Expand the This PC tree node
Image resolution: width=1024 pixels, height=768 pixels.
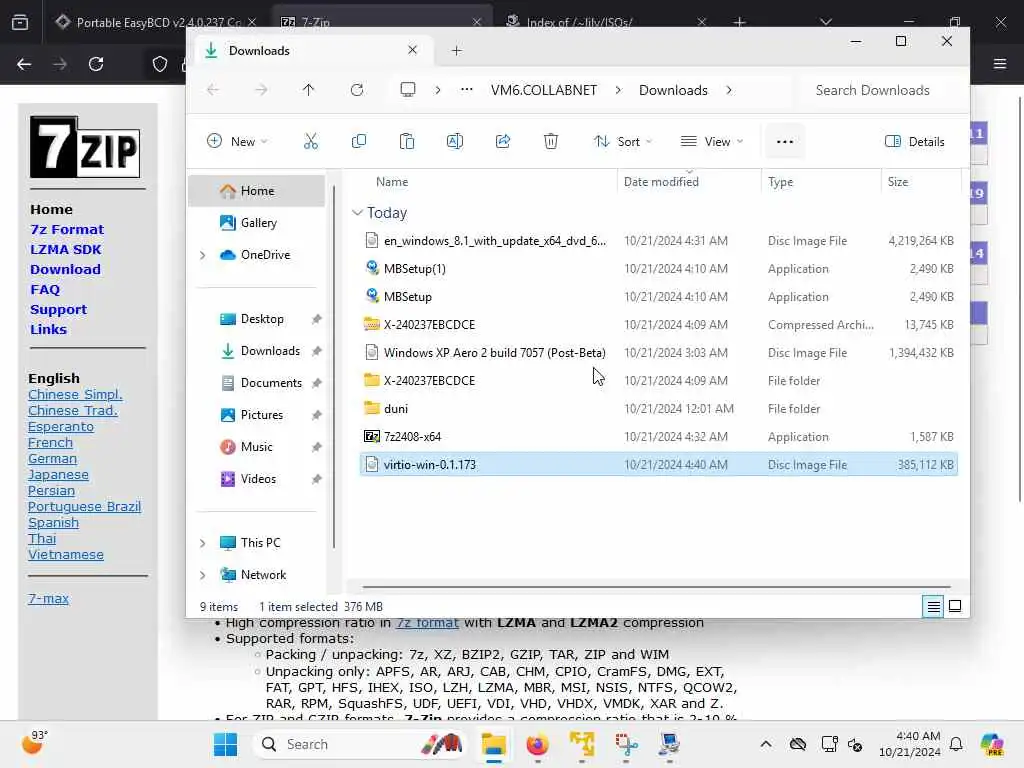(202, 543)
